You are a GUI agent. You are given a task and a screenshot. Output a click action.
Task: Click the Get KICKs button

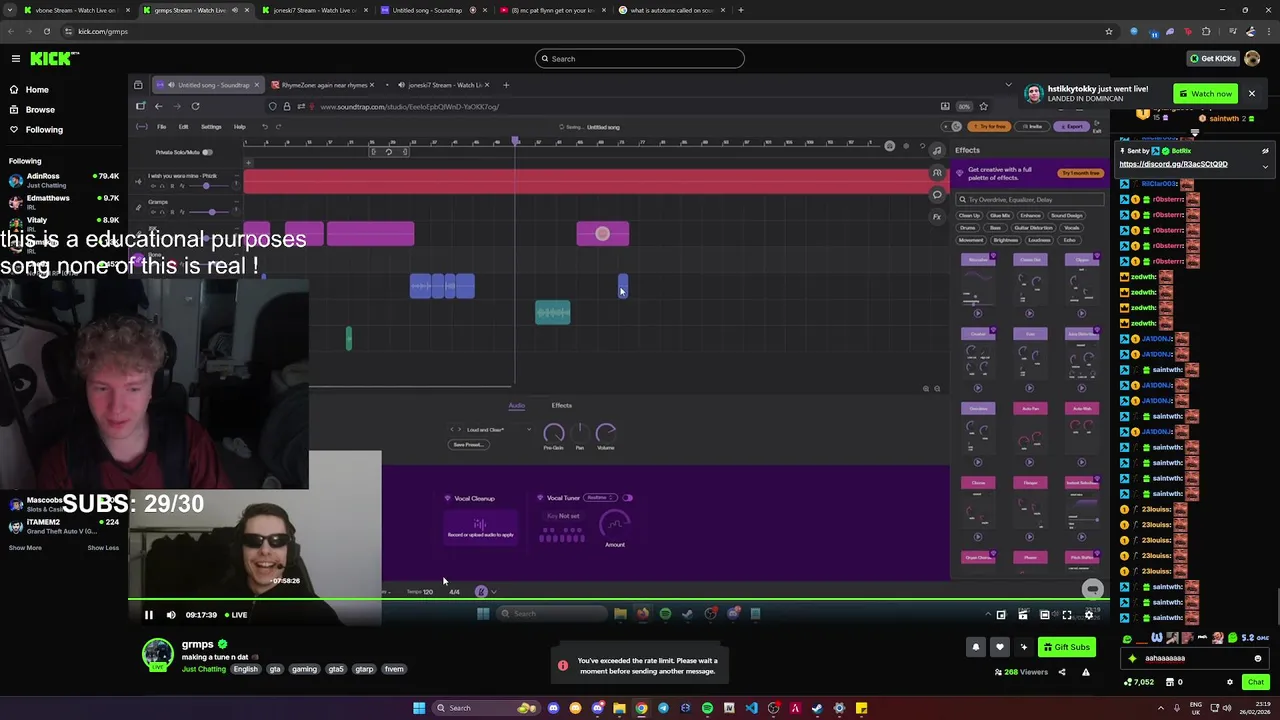(x=1213, y=58)
